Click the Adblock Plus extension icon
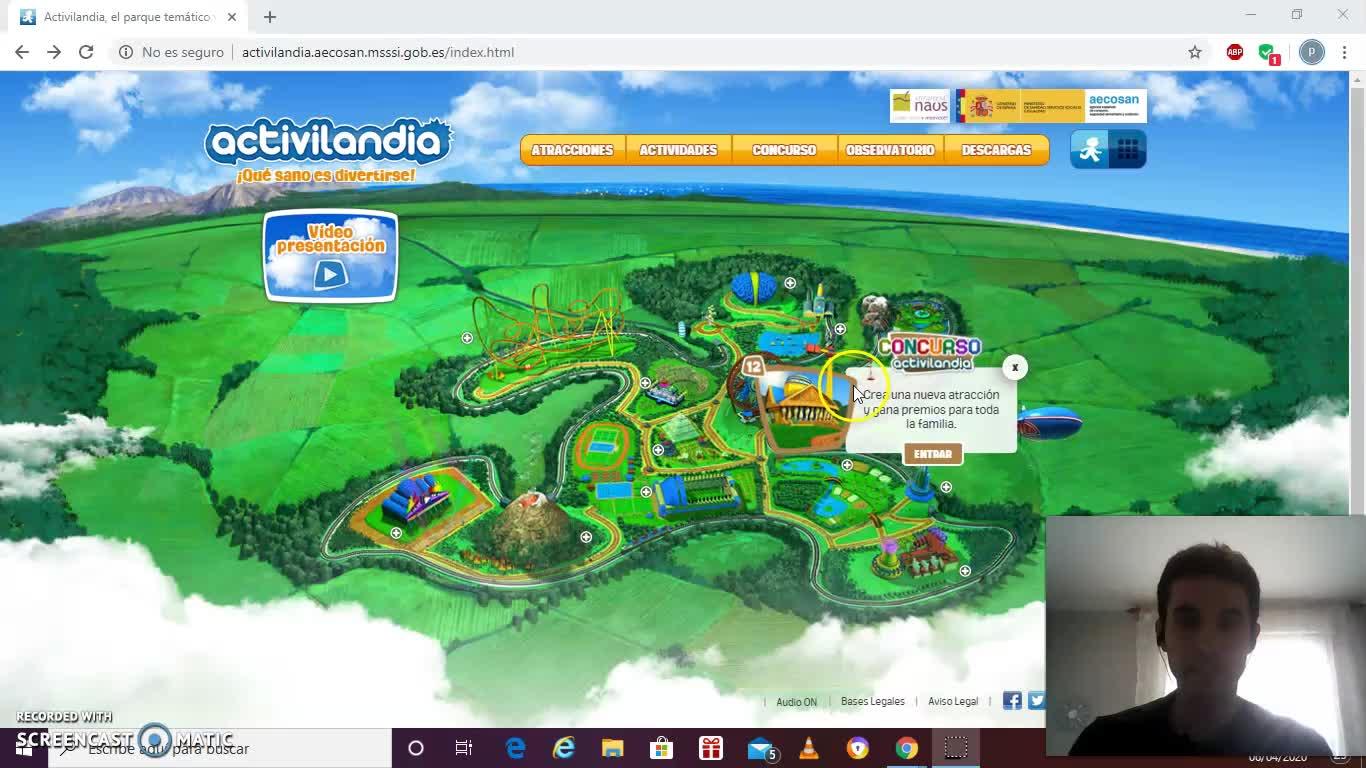 click(x=1235, y=52)
